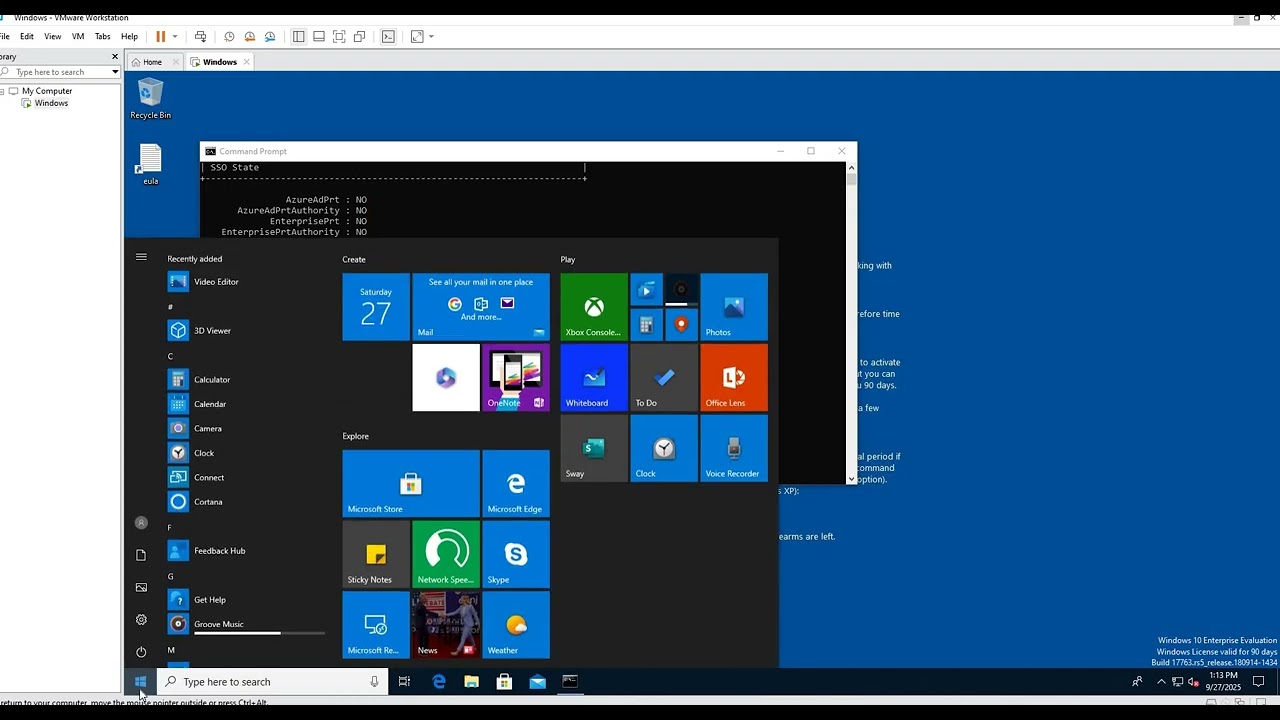Click the Start menu Power button
Viewport: 1280px width, 720px height.
coord(141,652)
